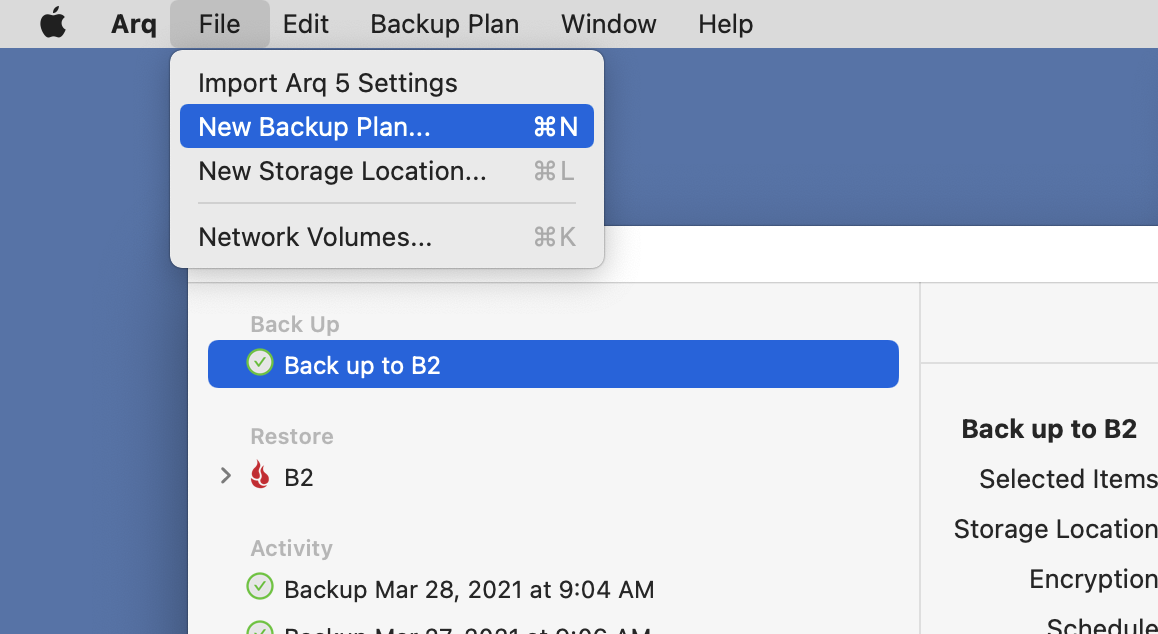1158x634 pixels.
Task: Open the Backup Mar 28, 2021 activity entry
Action: 469,589
